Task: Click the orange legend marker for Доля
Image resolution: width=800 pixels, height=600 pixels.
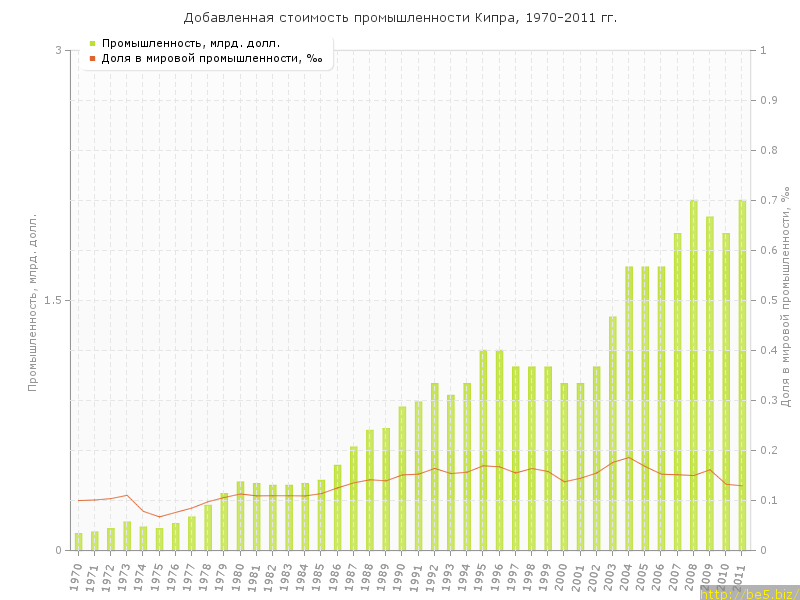Action: point(92,58)
